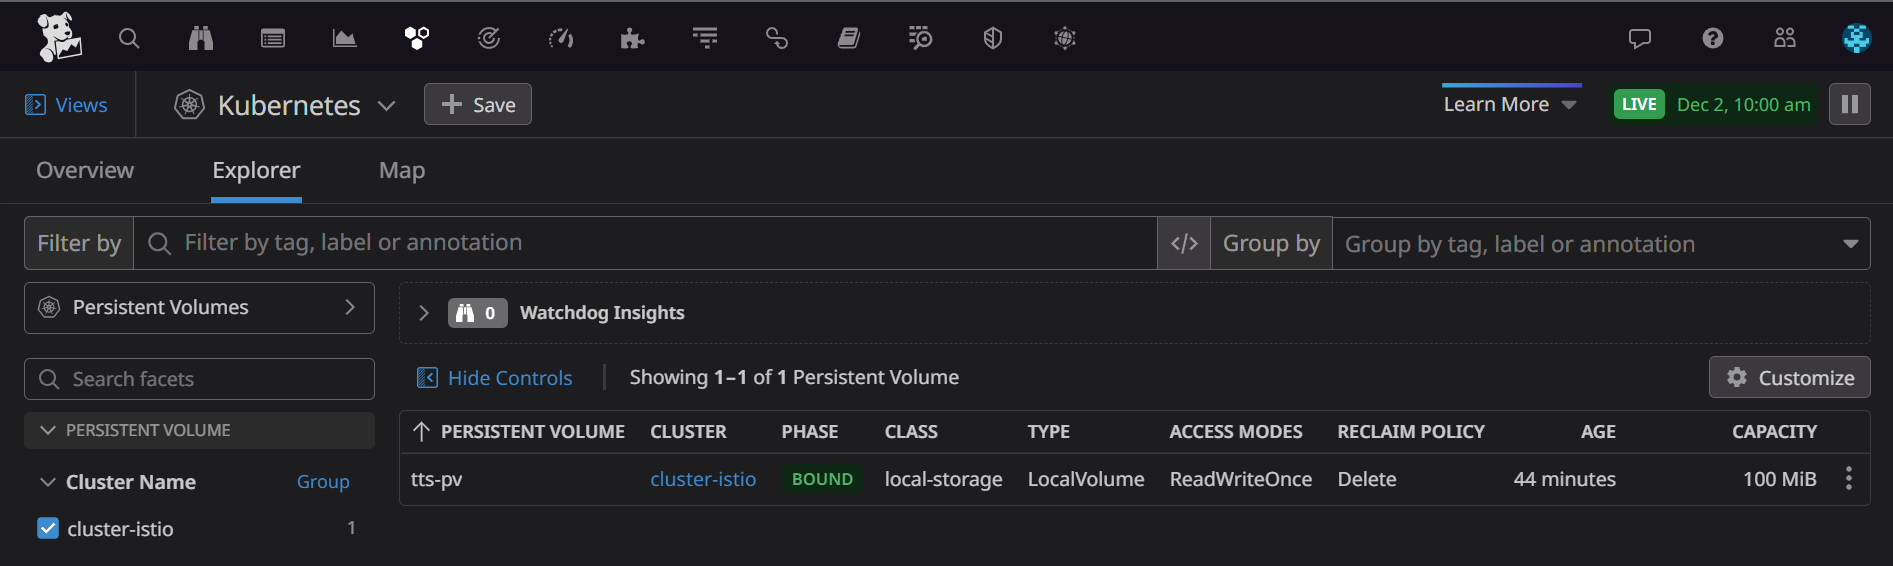Click the Kubernetes helm icon beside title

pyautogui.click(x=190, y=104)
